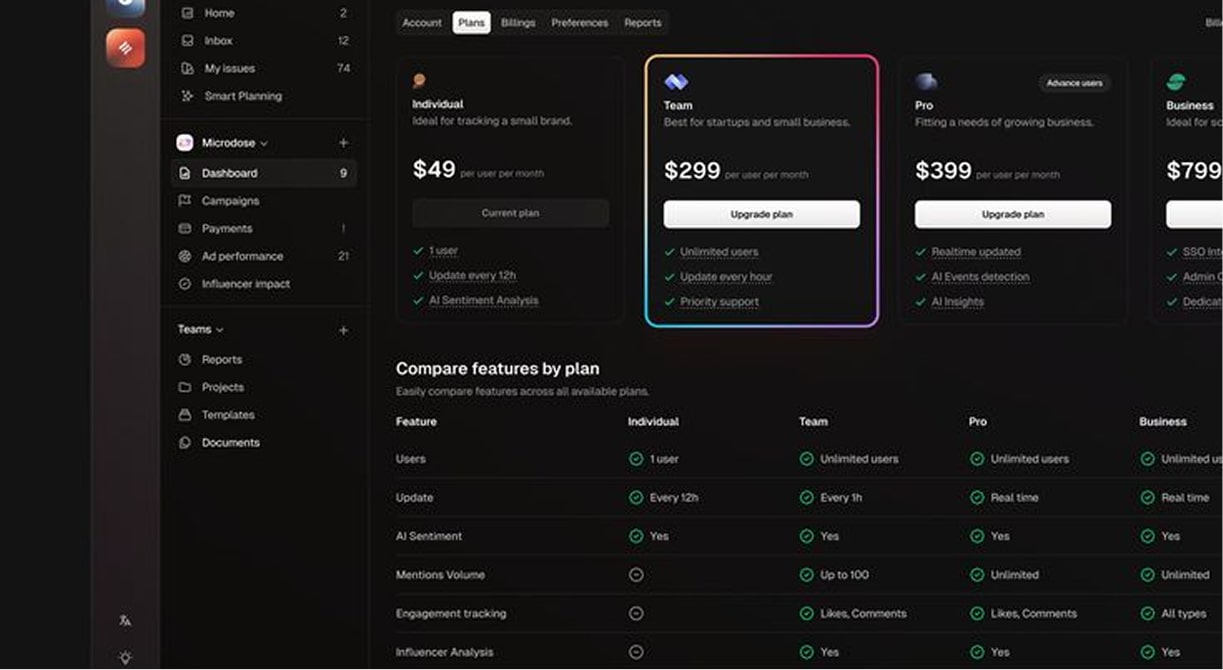Screen dimensions: 1223x670
Task: Open the Preferences tab
Action: 579,22
